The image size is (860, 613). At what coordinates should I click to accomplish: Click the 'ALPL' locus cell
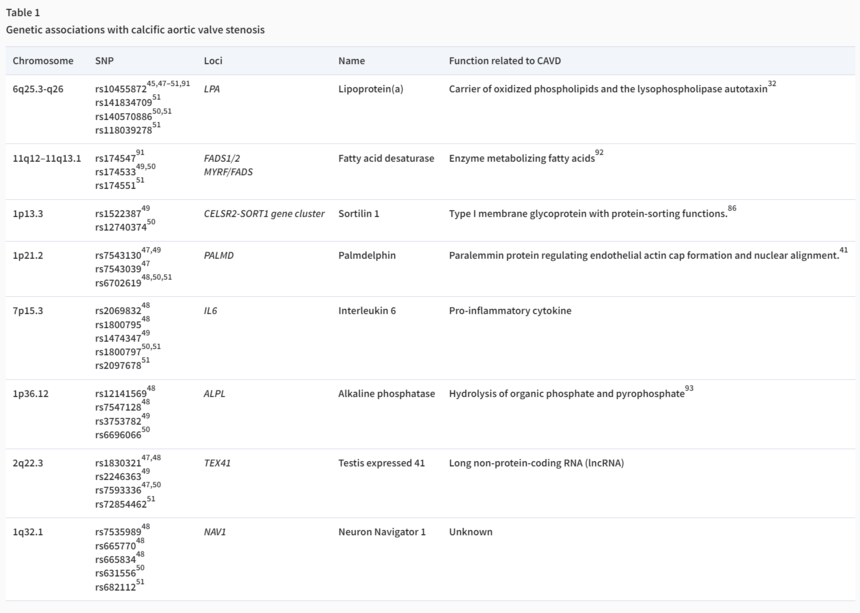coord(214,394)
